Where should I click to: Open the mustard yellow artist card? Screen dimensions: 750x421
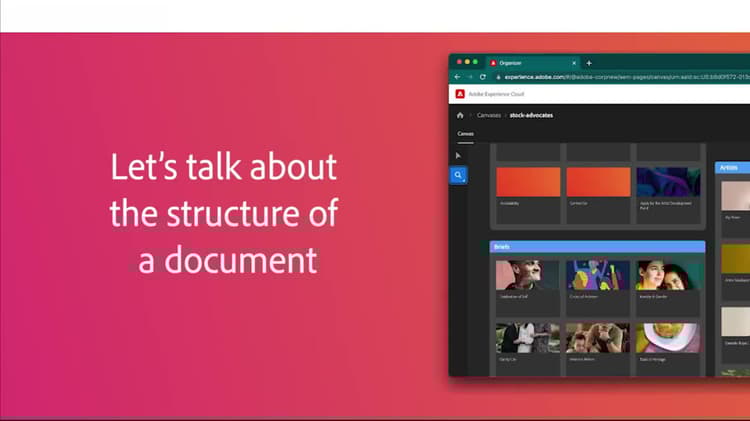[x=736, y=258]
